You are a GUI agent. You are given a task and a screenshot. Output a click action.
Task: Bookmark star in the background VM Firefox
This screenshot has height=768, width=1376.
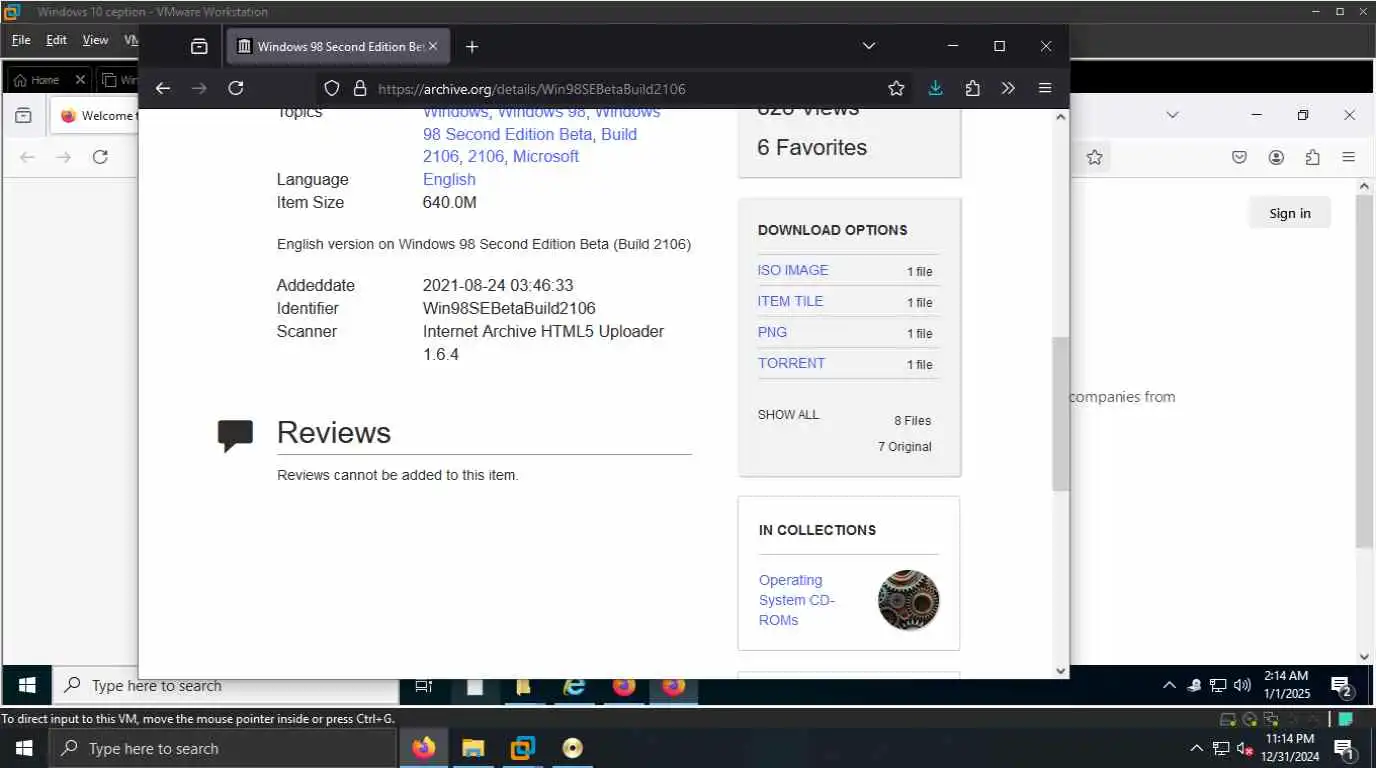1094,157
